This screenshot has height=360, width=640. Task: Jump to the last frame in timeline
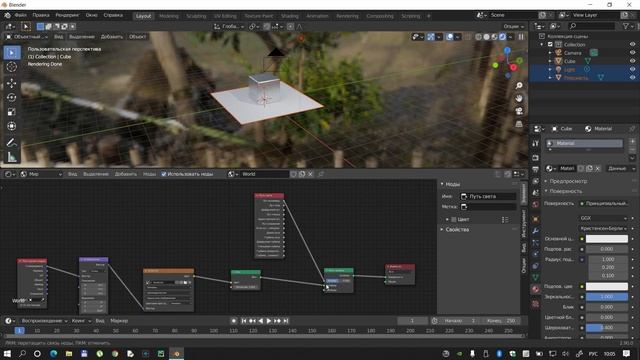(x=286, y=321)
